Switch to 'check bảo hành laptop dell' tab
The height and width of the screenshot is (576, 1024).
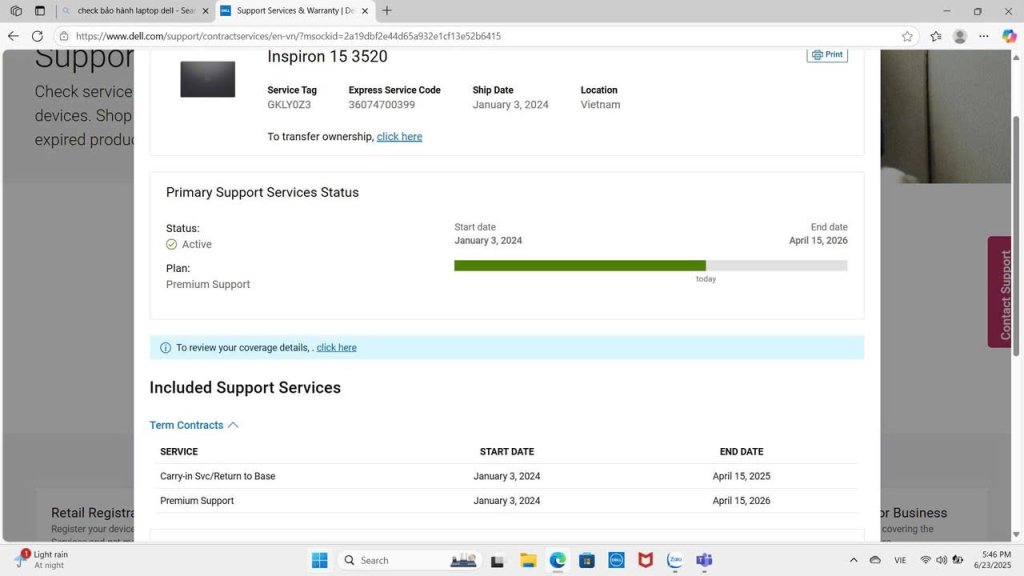136,10
